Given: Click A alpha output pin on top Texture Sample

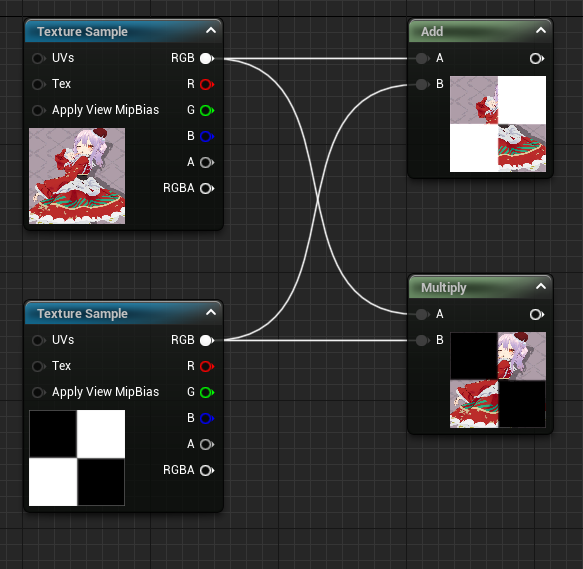Looking at the screenshot, I should [207, 163].
